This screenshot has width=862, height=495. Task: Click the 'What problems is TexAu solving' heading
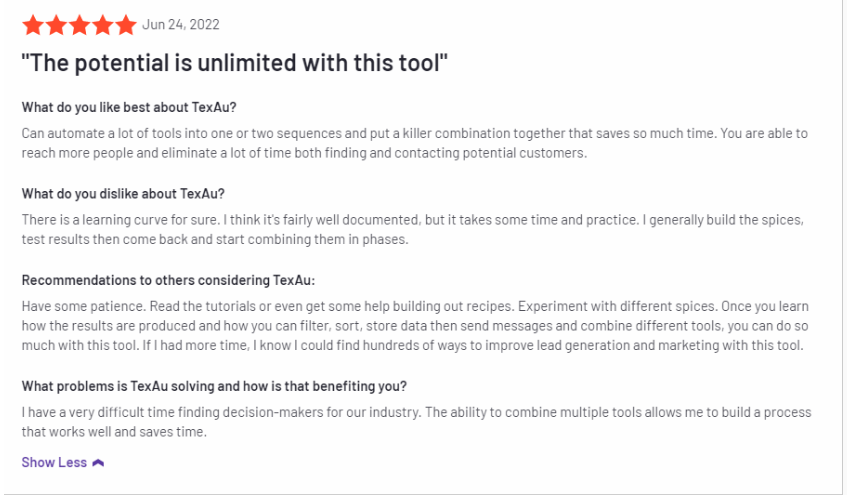click(x=214, y=386)
